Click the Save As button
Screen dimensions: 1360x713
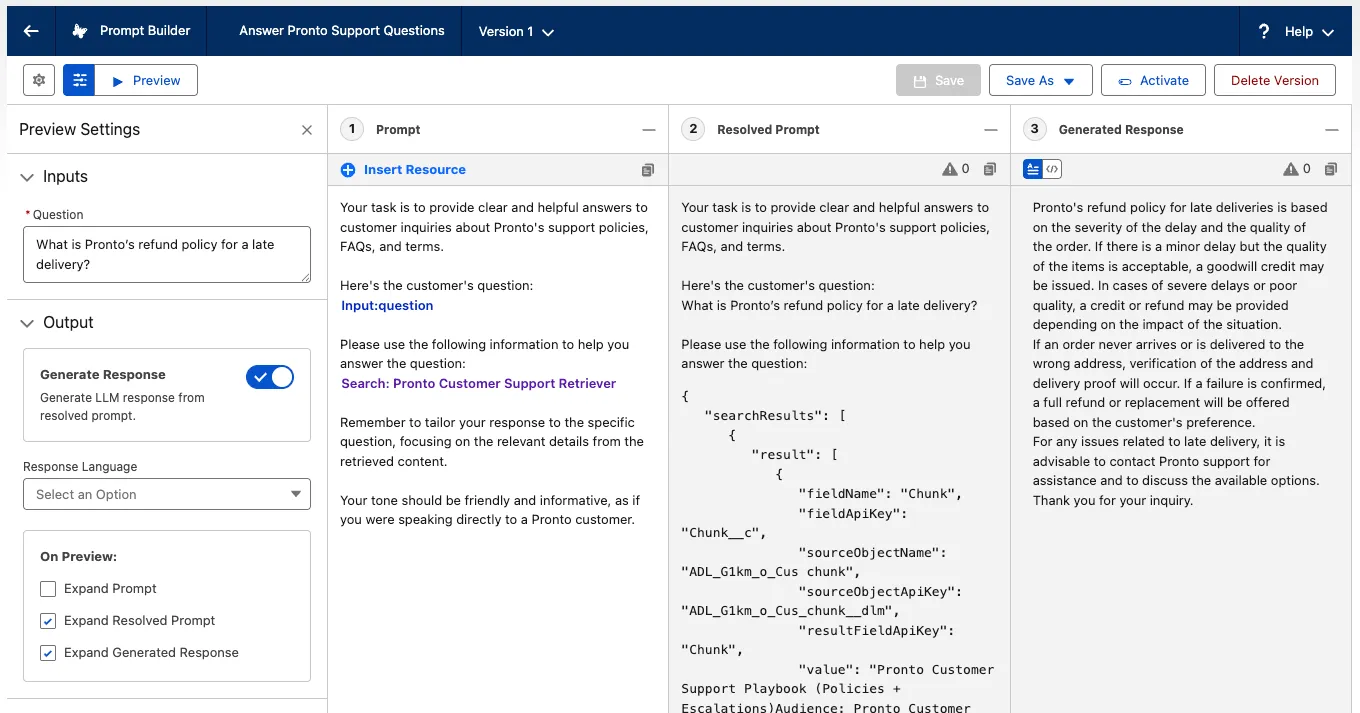tap(1039, 80)
